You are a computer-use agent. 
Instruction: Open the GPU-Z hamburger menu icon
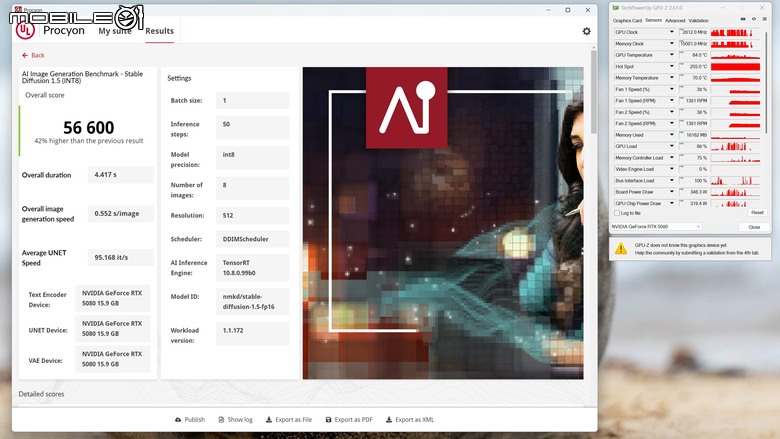pyautogui.click(x=765, y=19)
